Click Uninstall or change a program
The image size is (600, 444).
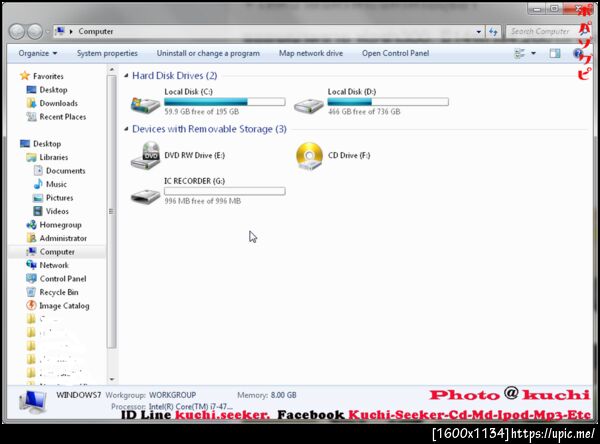point(208,53)
